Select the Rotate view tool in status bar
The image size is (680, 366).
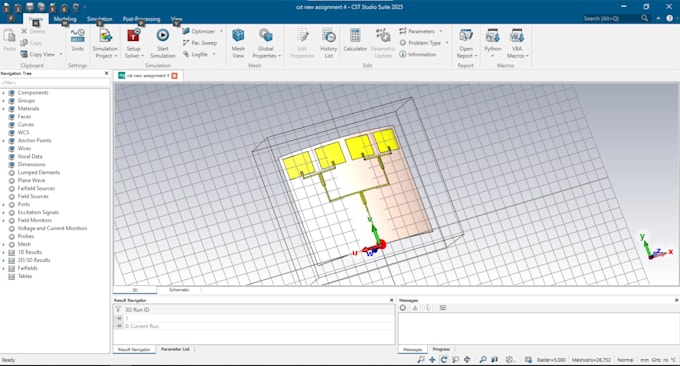[444, 359]
